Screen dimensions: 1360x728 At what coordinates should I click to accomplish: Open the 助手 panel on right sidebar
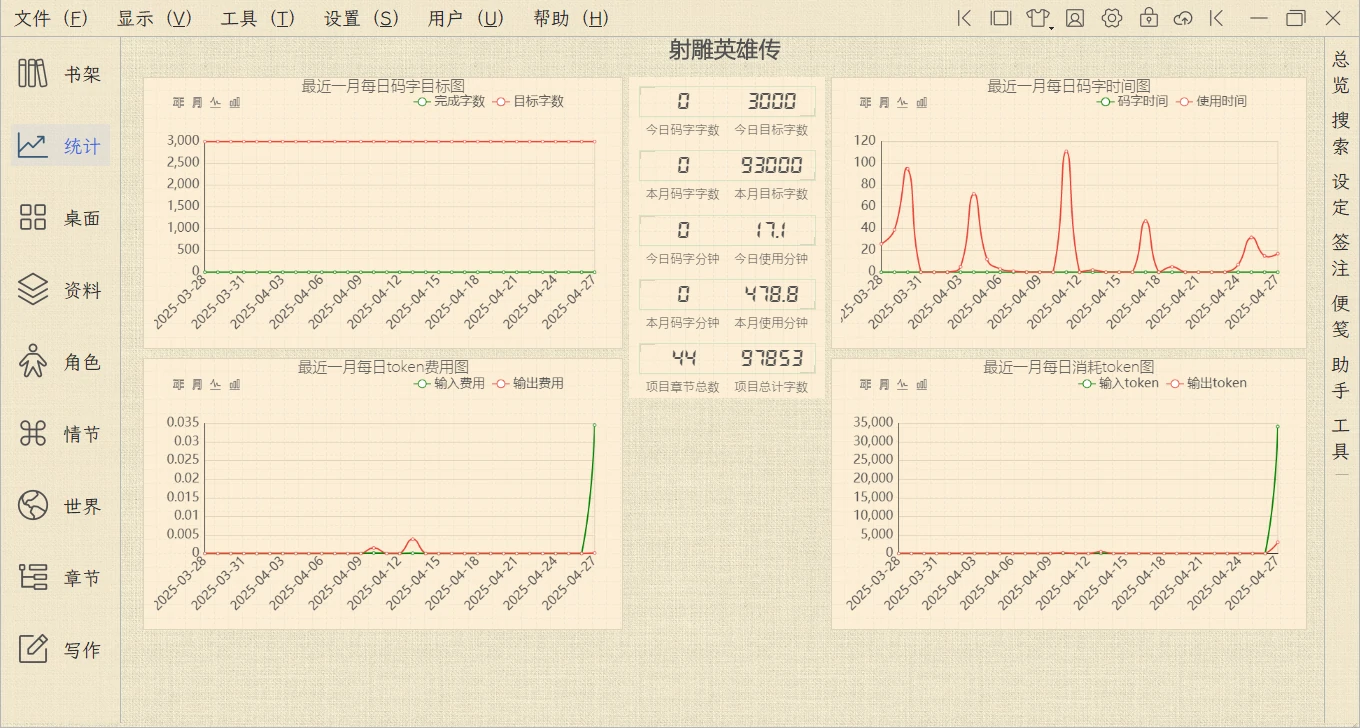click(1341, 377)
